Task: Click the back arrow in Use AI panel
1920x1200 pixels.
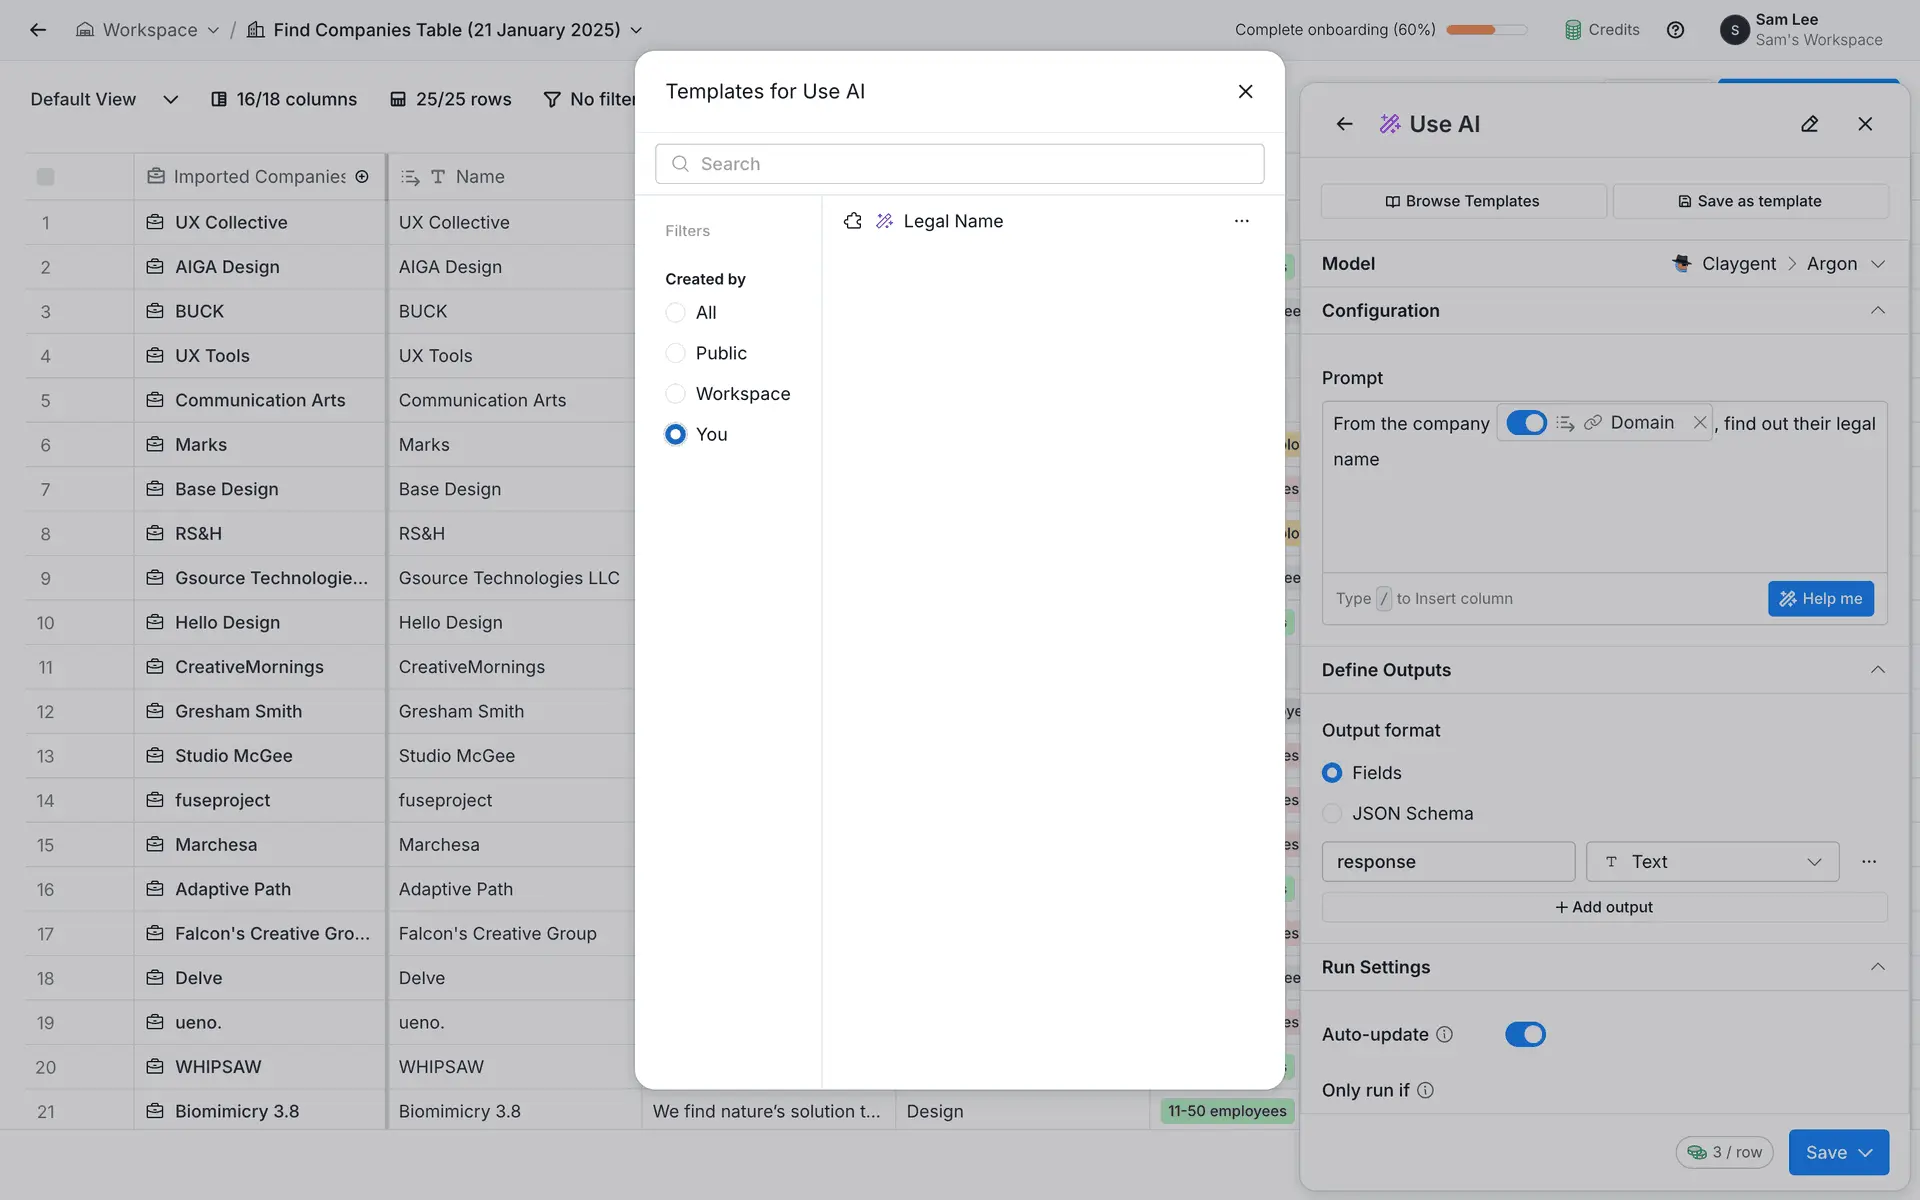Action: 1344,124
